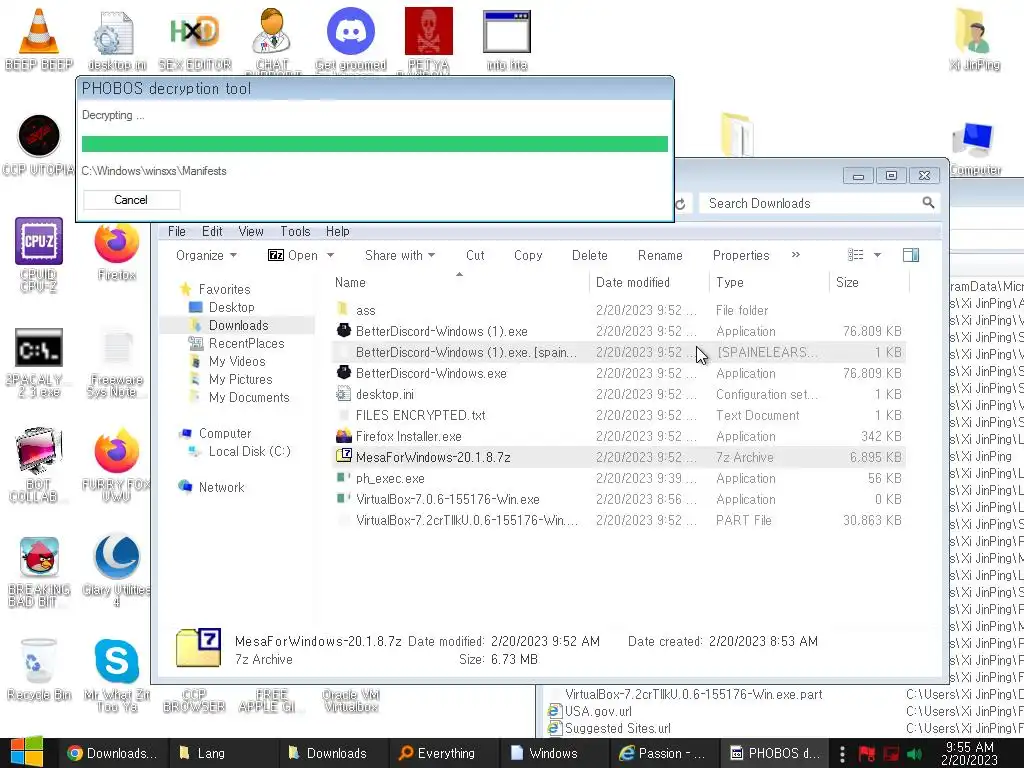
Task: Click Properties in Explorer toolbar
Action: (x=741, y=255)
